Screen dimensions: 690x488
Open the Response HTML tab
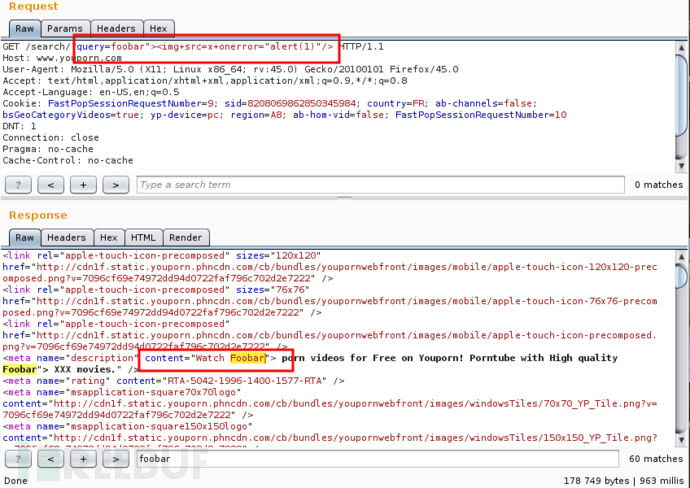[x=143, y=238]
